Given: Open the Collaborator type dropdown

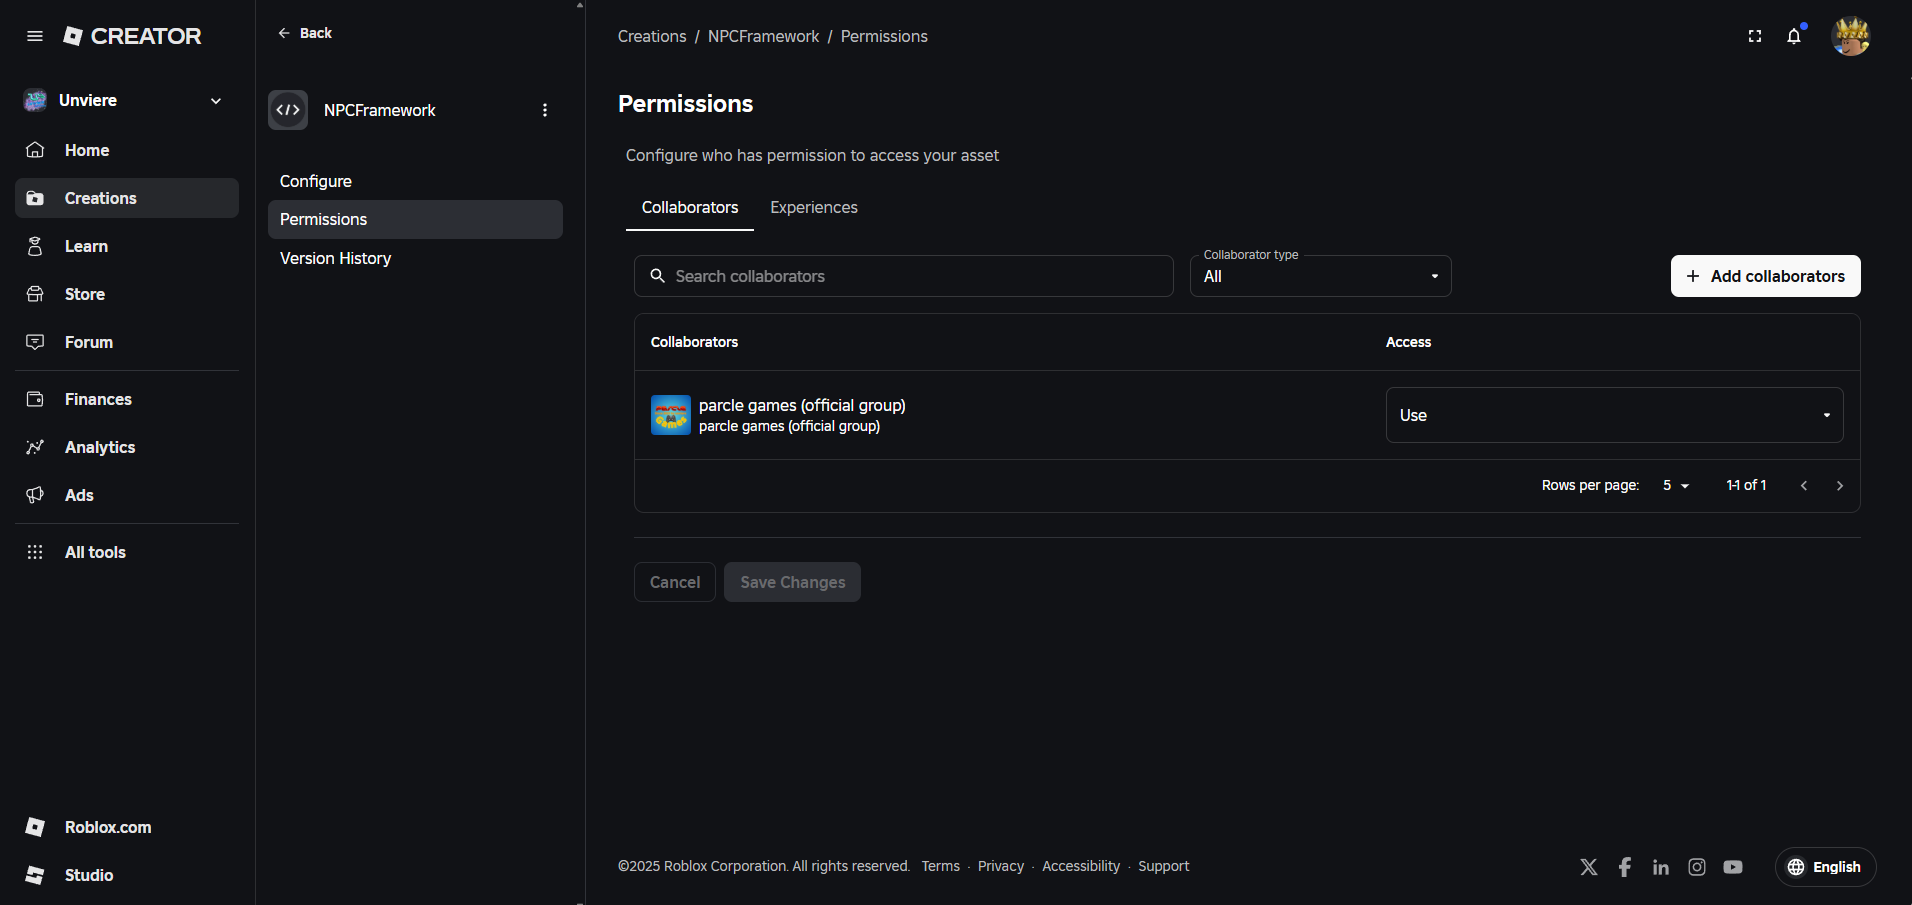Looking at the screenshot, I should [1321, 276].
